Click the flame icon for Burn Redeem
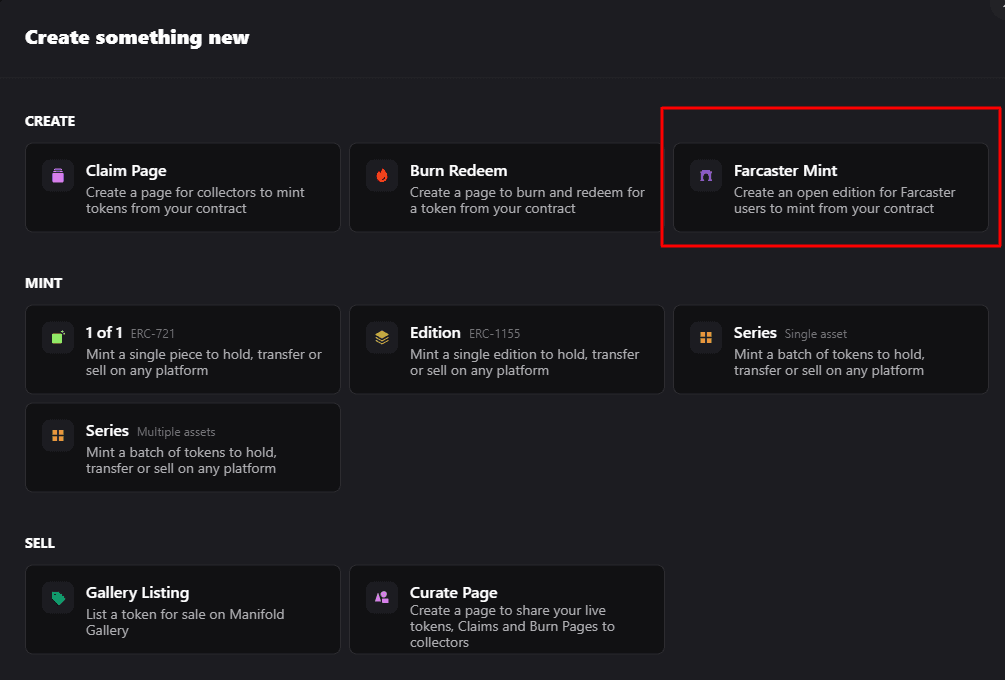Image resolution: width=1005 pixels, height=680 pixels. pos(382,175)
